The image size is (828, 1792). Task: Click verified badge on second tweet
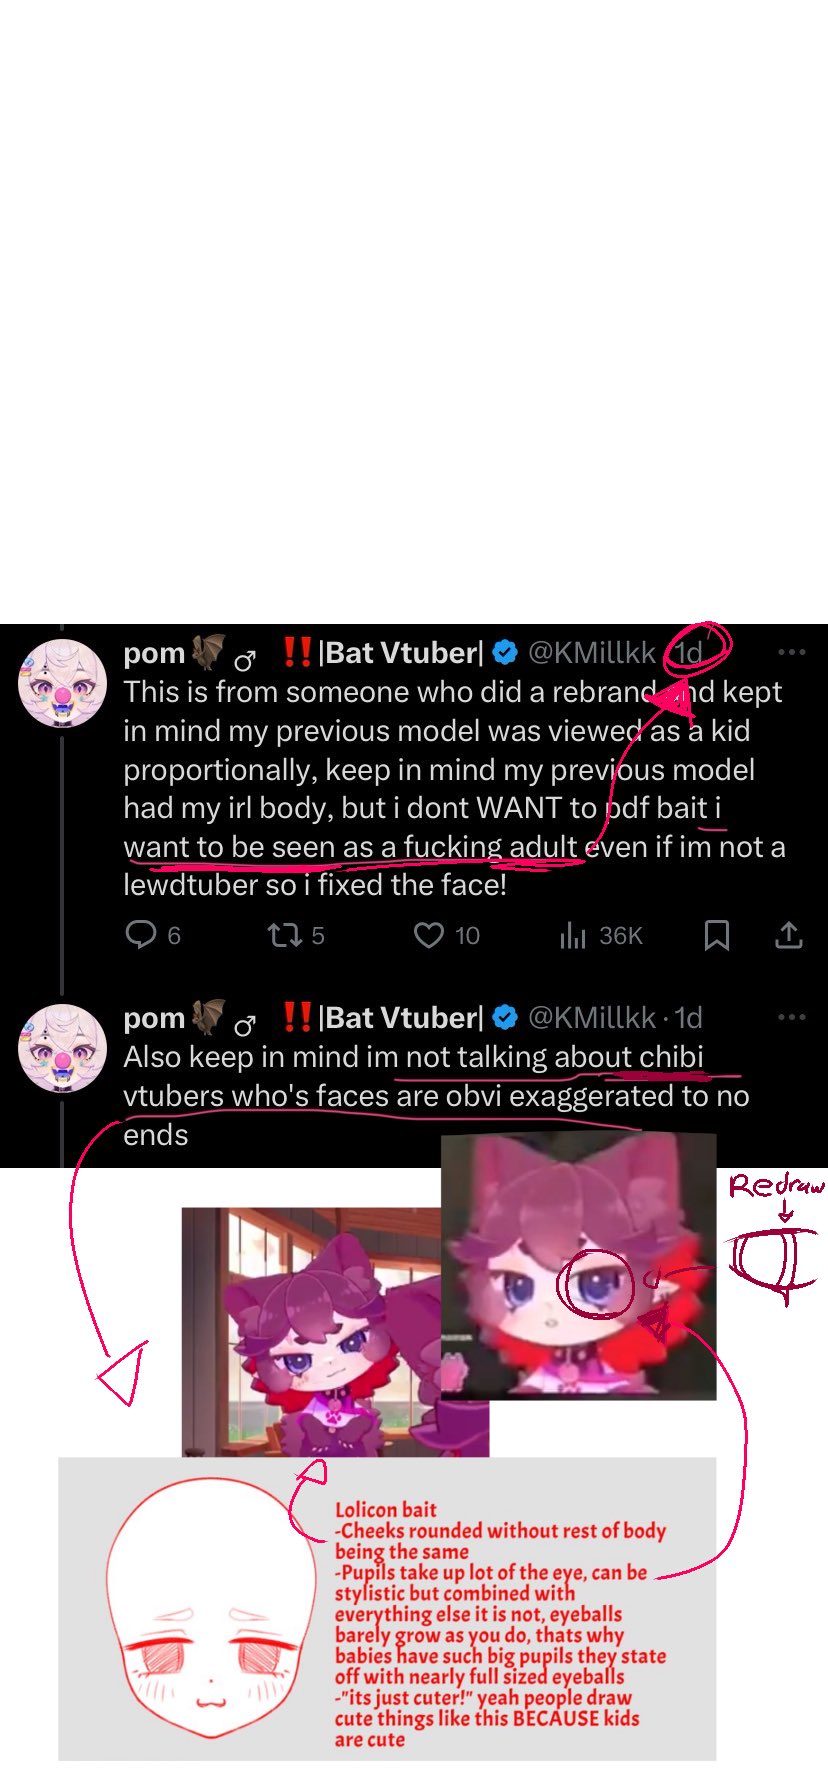pos(505,1018)
